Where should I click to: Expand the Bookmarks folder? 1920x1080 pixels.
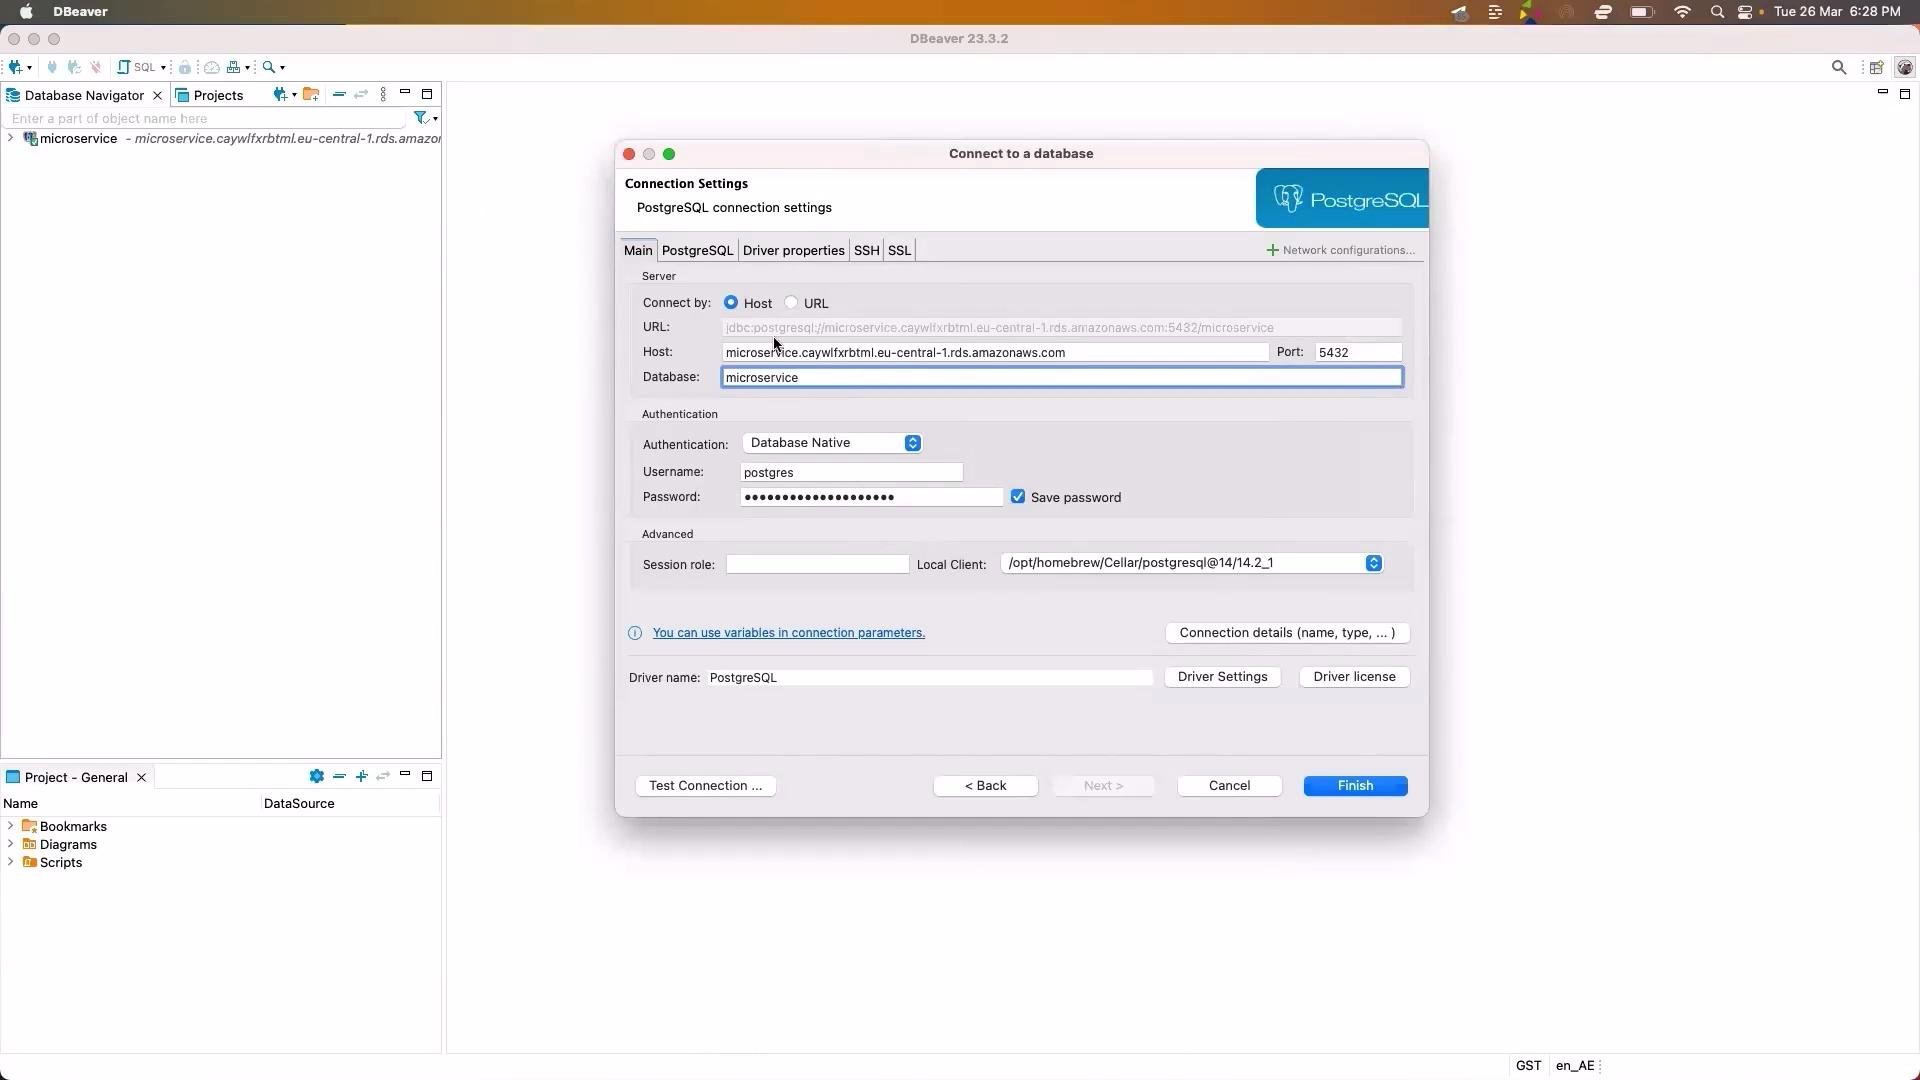click(x=10, y=826)
